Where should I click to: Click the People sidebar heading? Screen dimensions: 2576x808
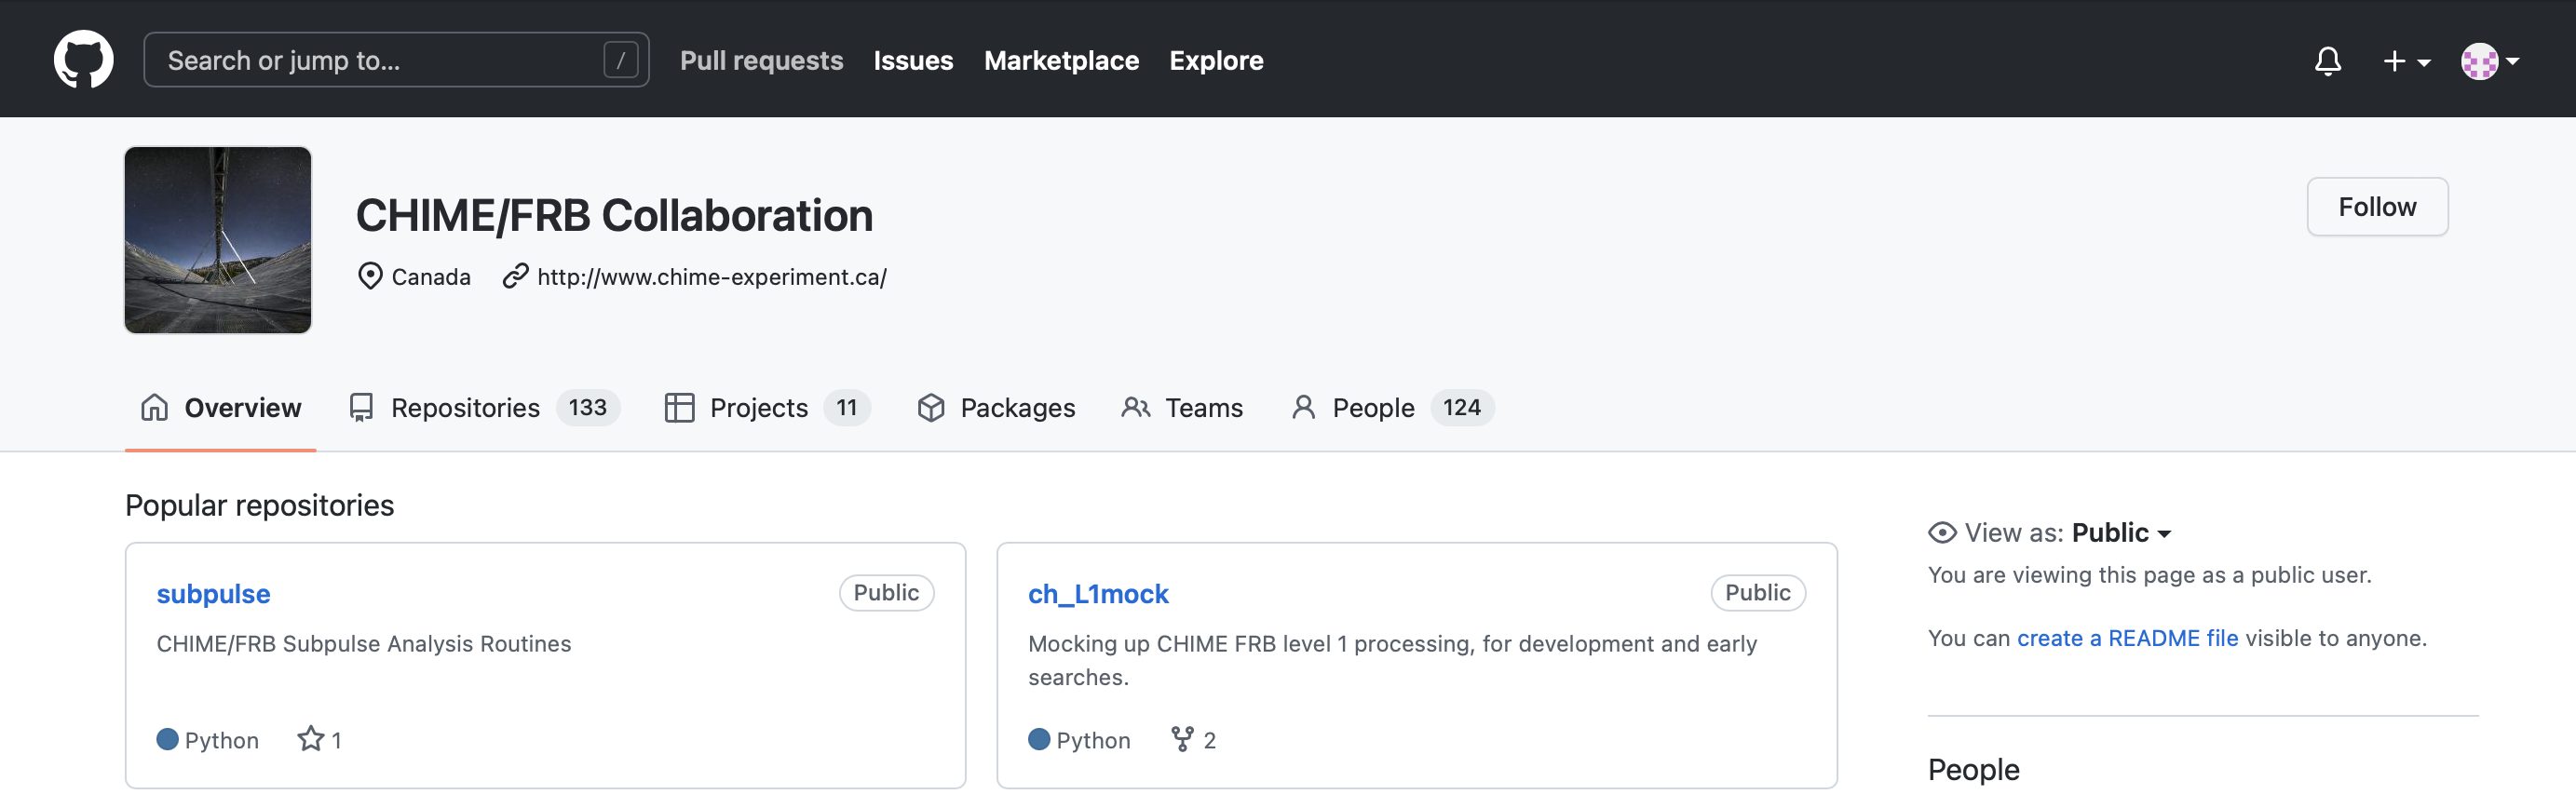point(1973,769)
